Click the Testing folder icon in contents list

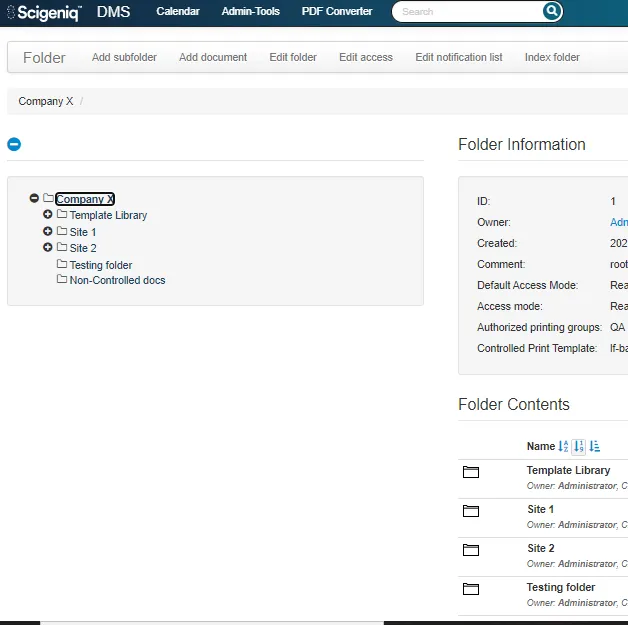[x=471, y=589]
